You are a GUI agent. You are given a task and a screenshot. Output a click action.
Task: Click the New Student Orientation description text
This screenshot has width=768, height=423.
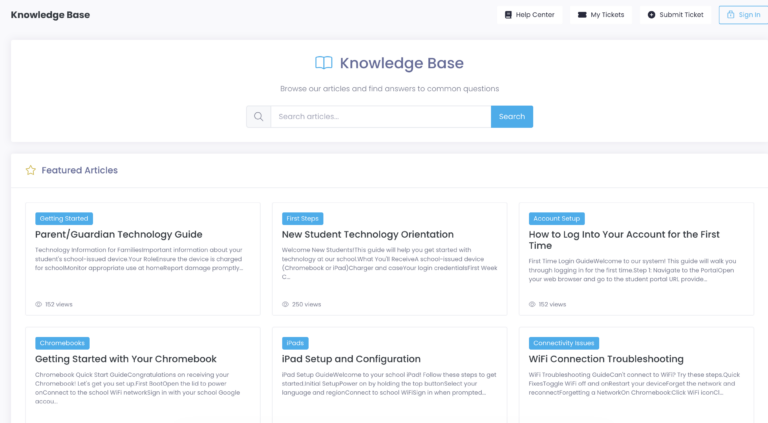(x=389, y=263)
